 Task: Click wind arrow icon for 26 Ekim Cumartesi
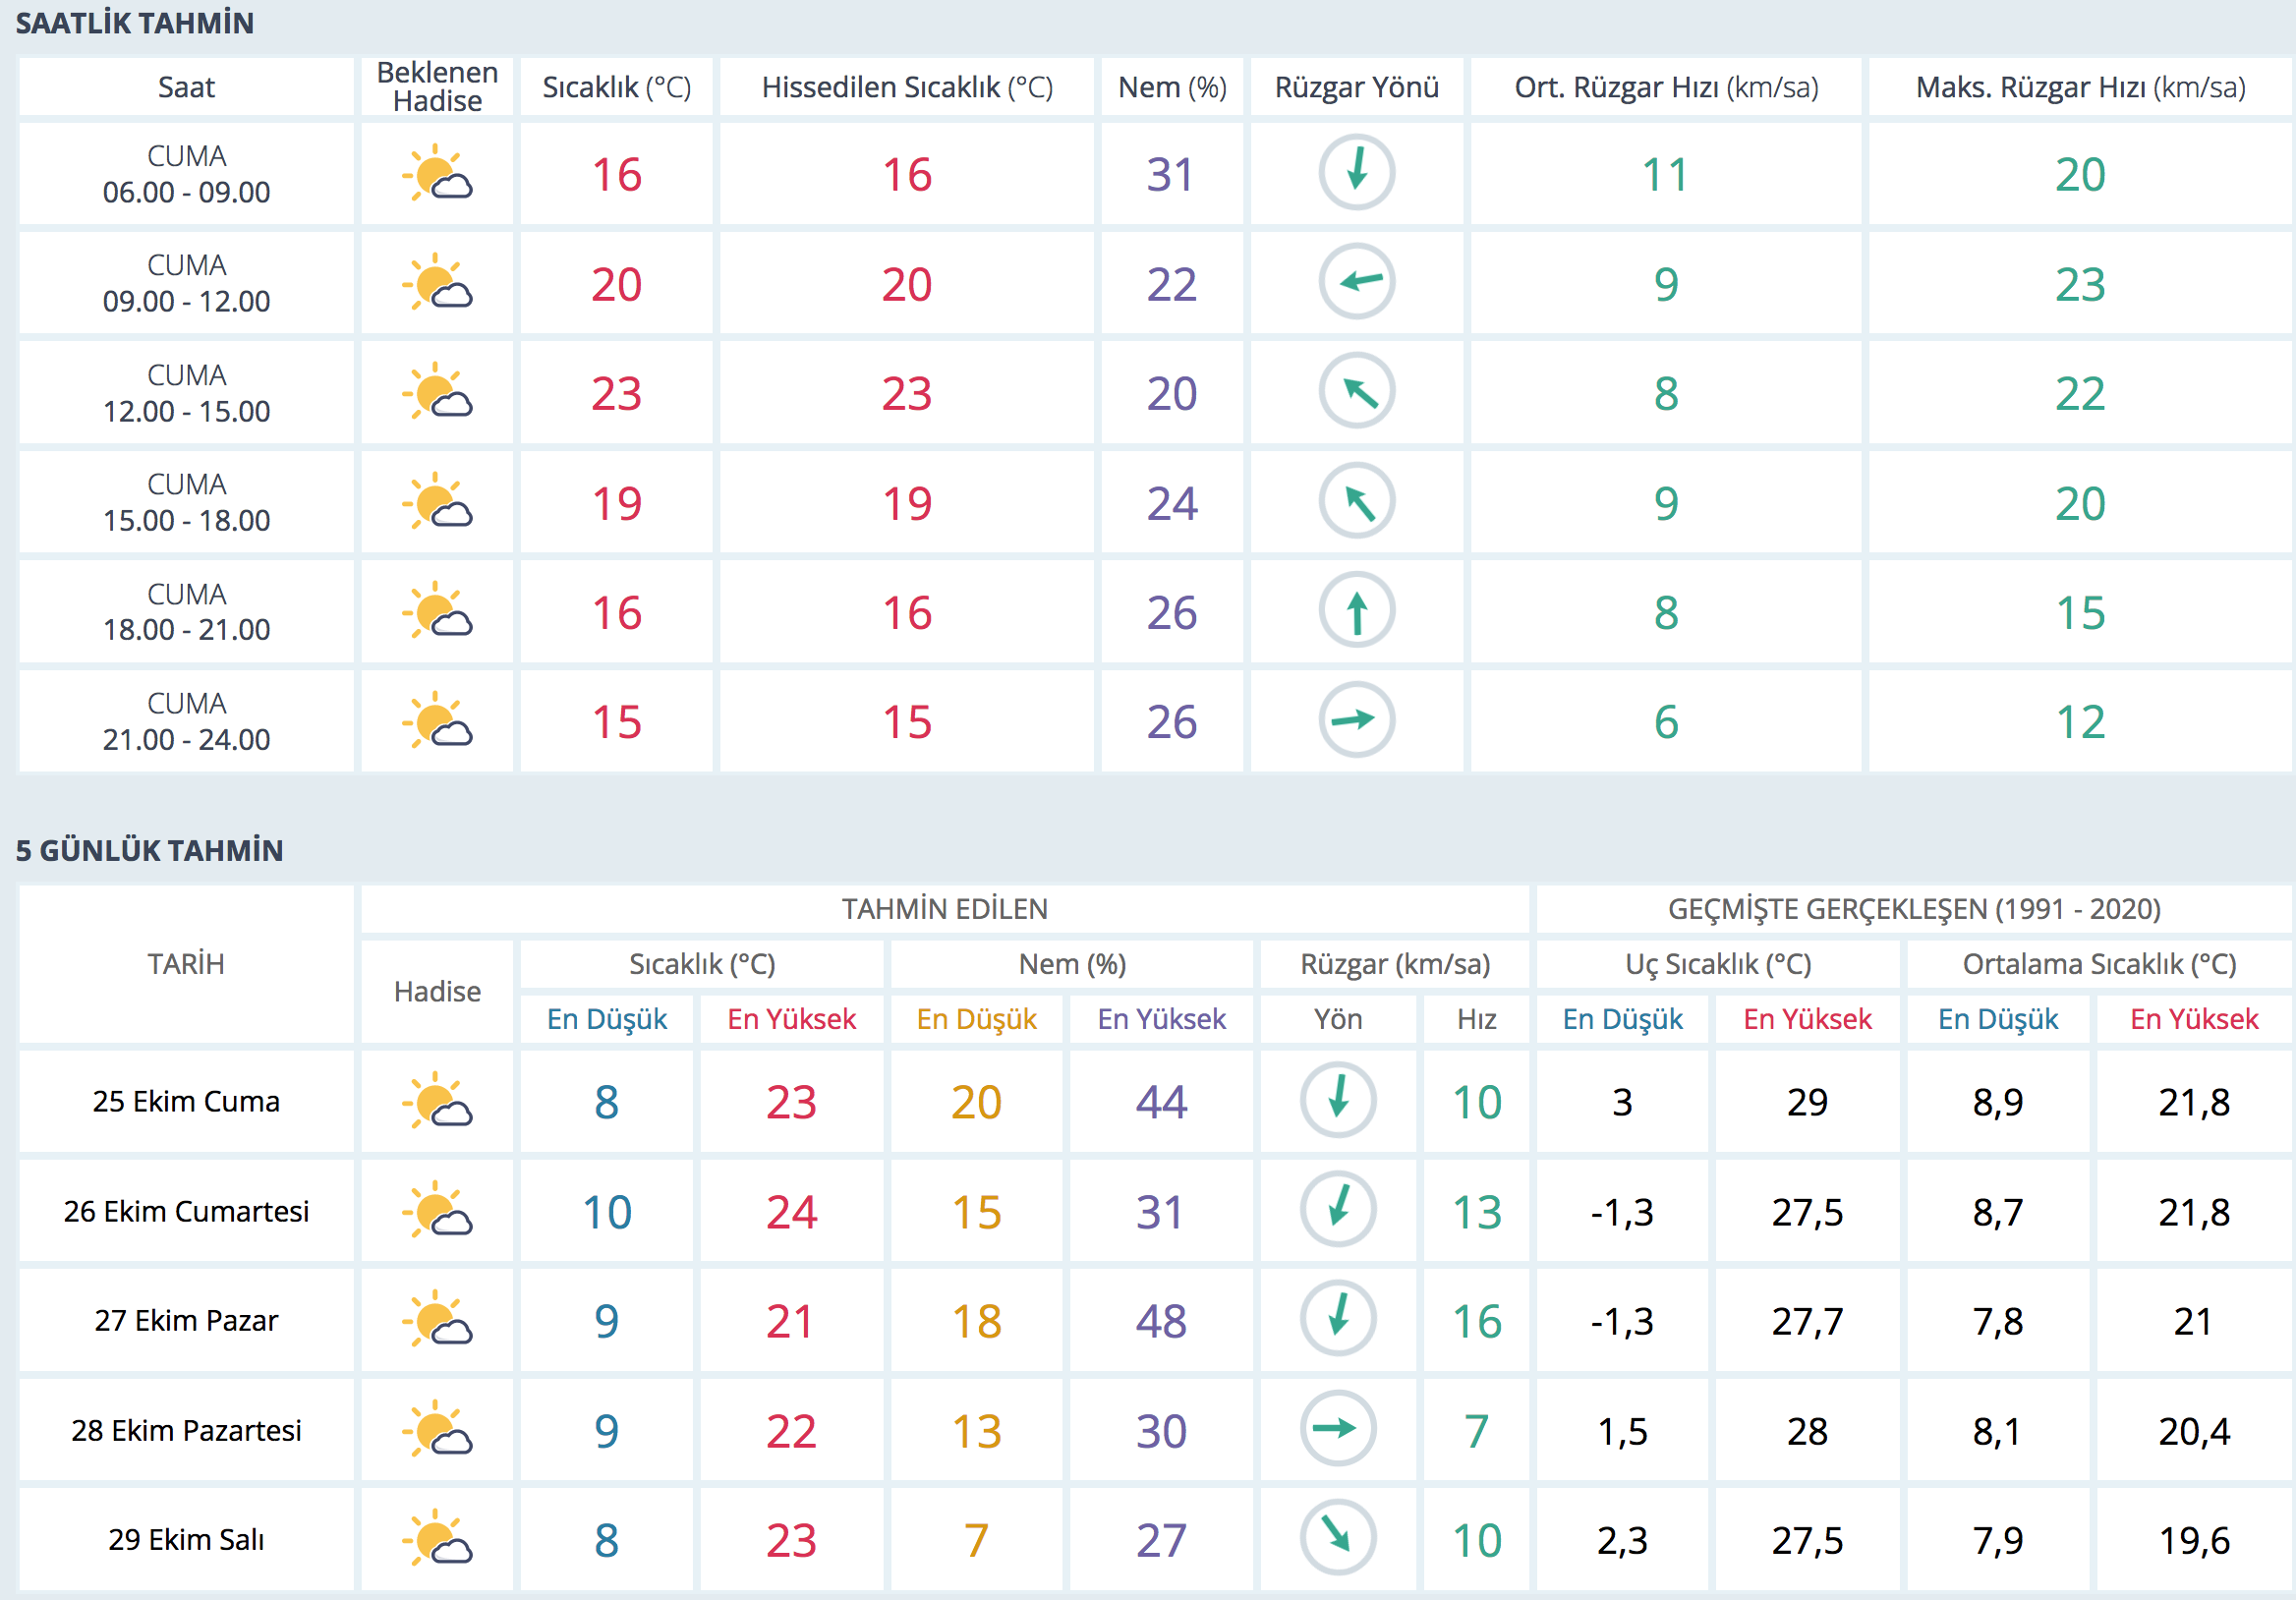click(x=1337, y=1210)
